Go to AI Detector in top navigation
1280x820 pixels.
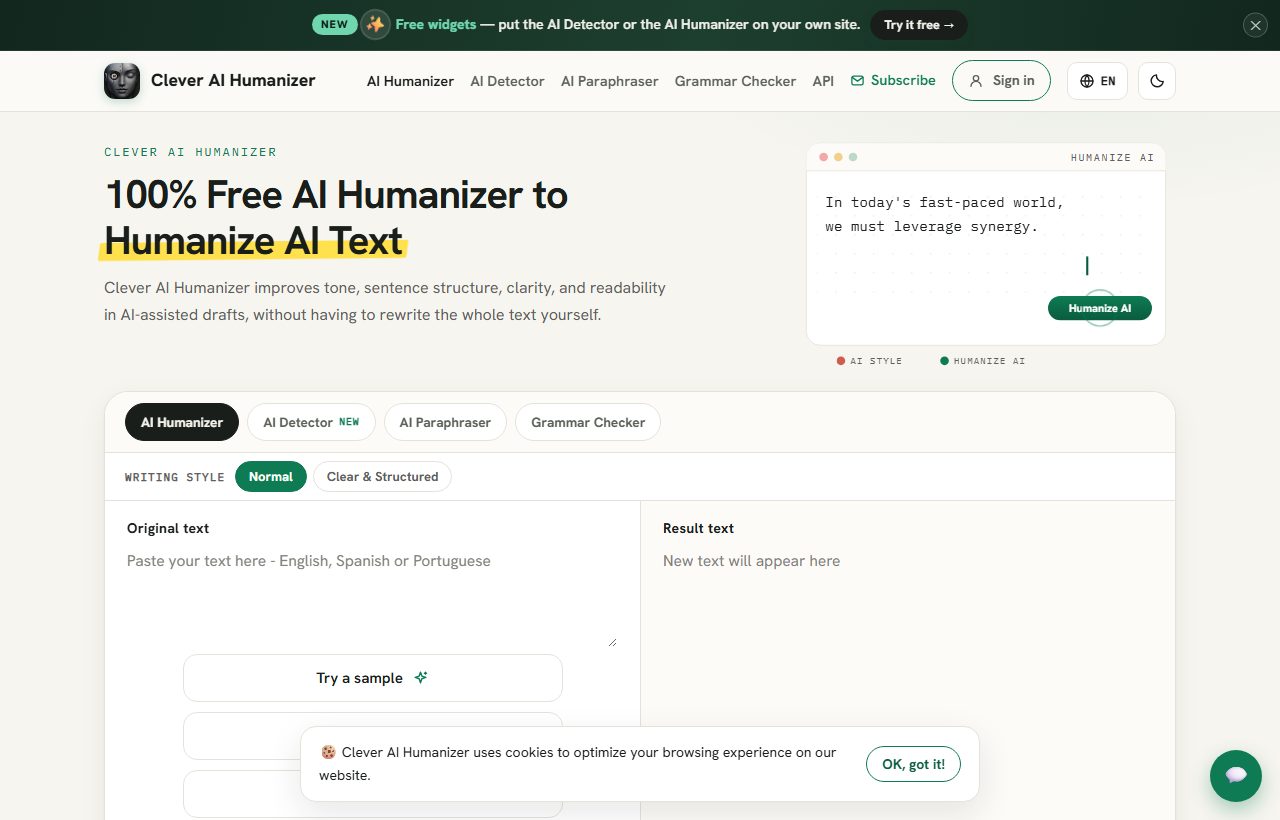click(507, 81)
